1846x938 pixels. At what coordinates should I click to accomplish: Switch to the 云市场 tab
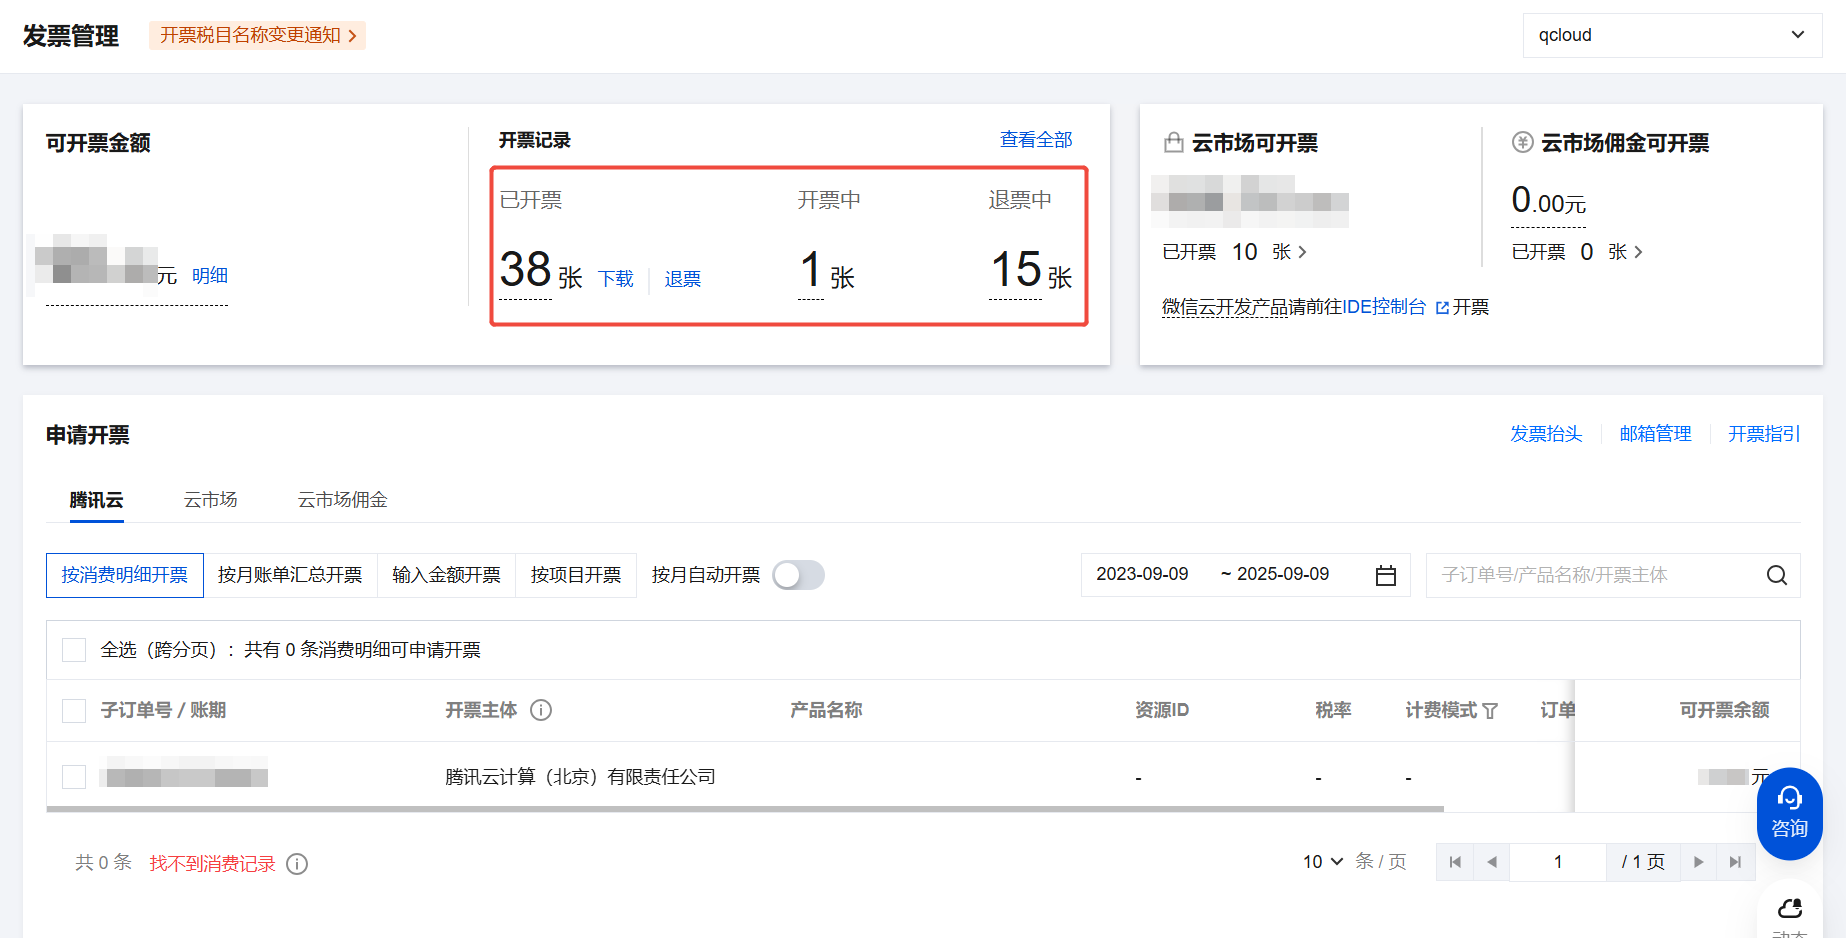pos(210,500)
